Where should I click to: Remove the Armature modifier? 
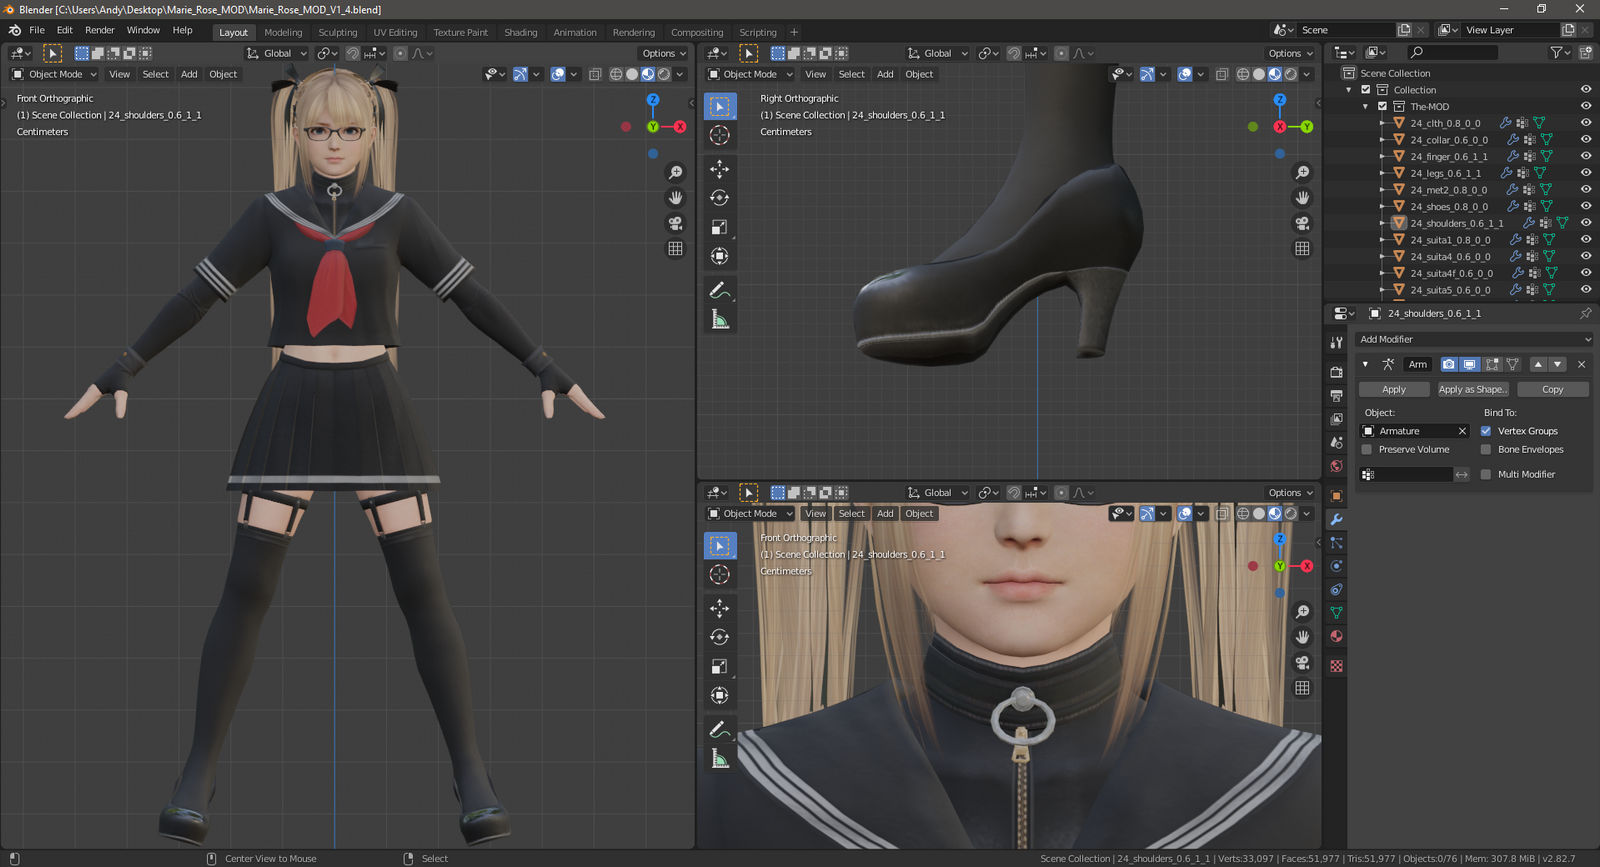click(x=1581, y=364)
